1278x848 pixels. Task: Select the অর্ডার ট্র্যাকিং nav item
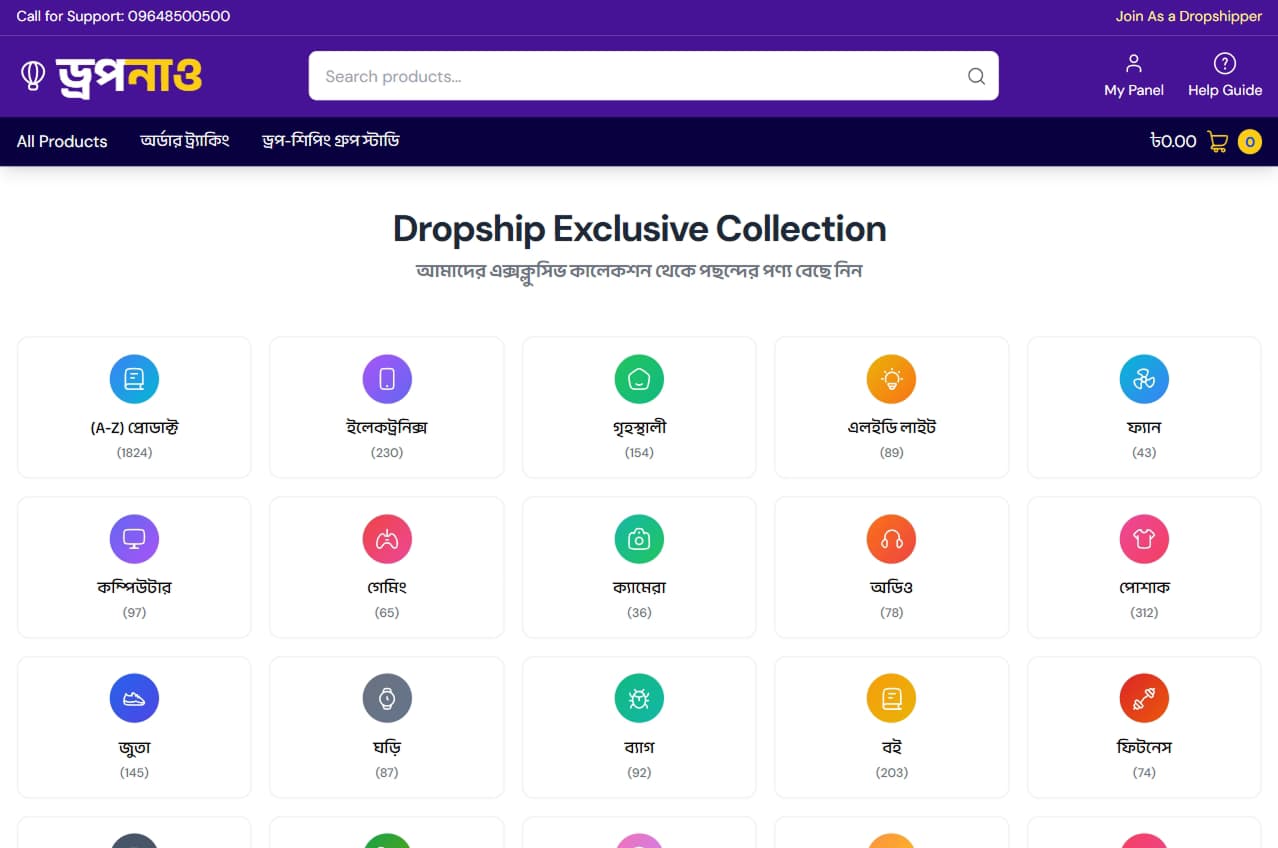(184, 141)
